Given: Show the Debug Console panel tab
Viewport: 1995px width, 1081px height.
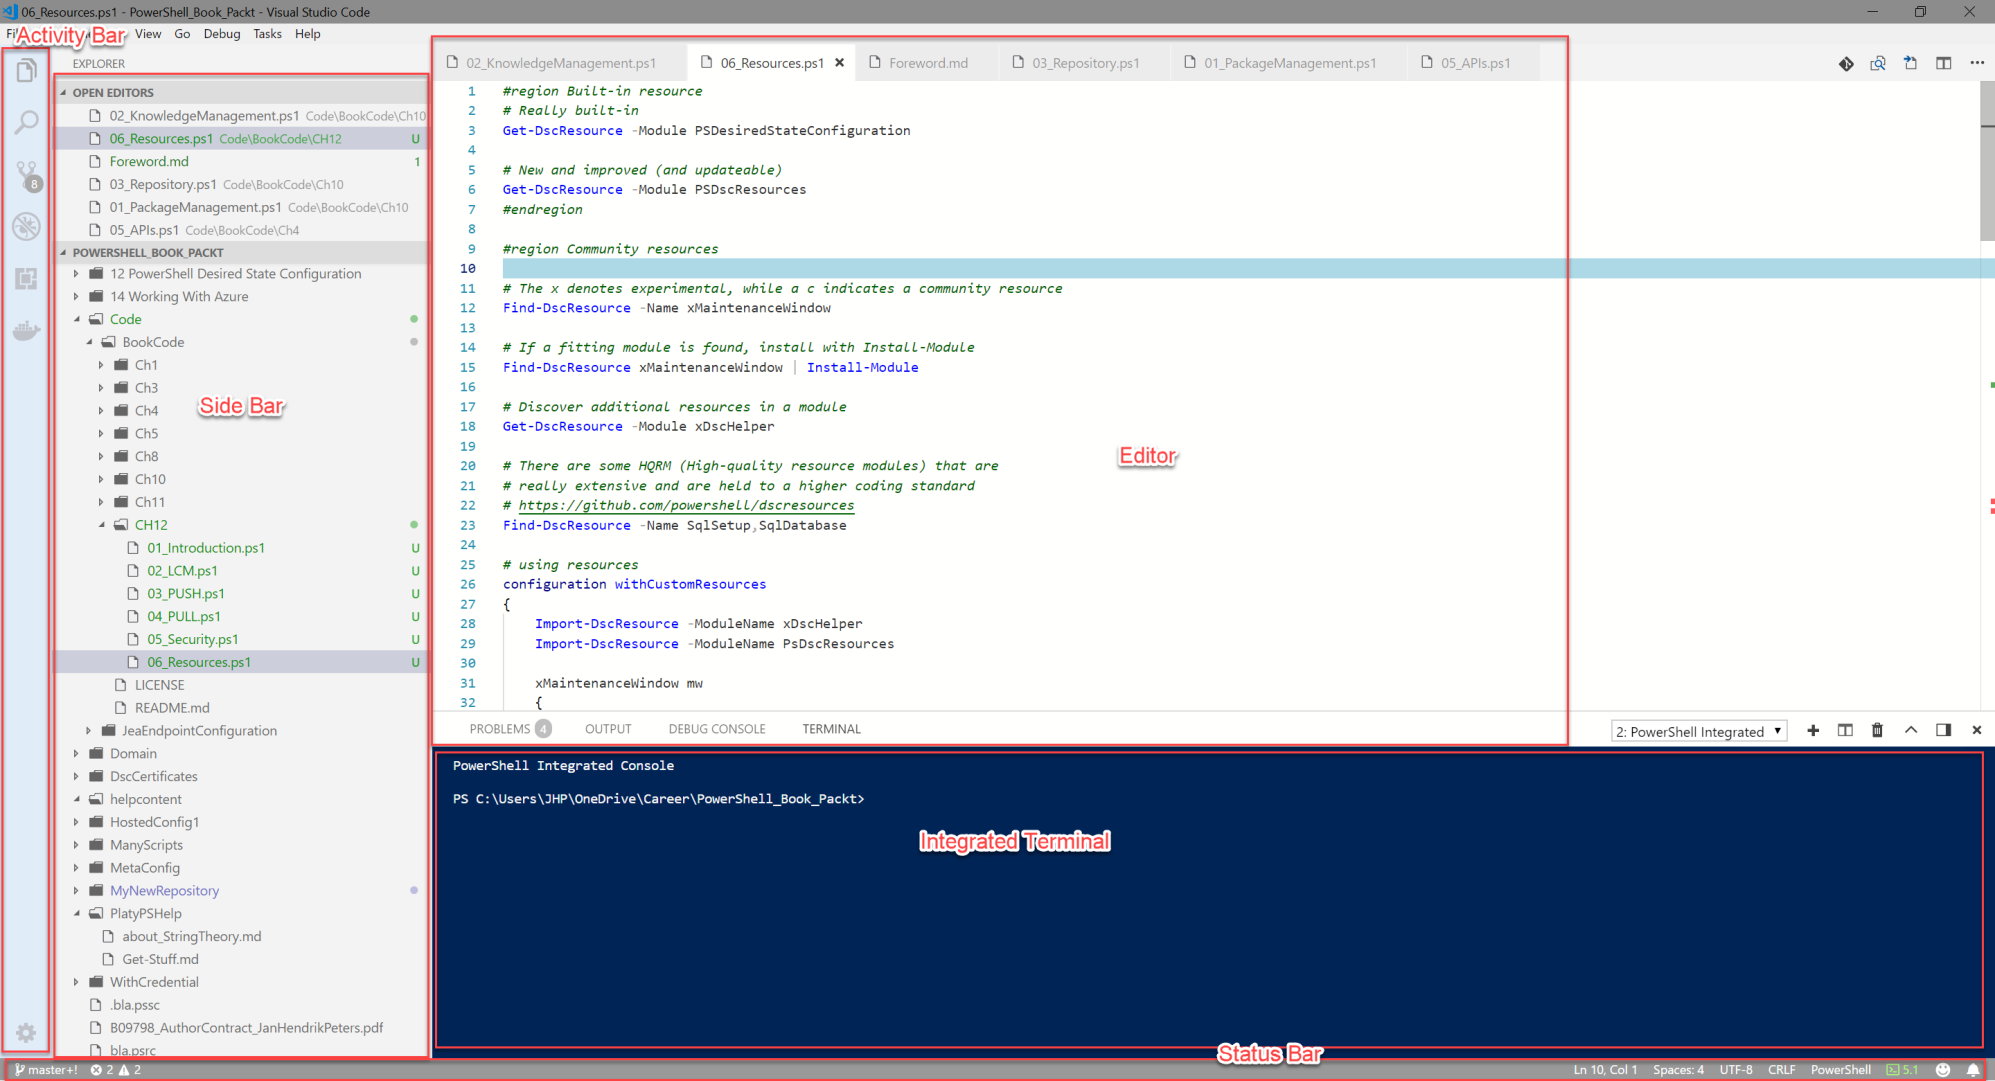Looking at the screenshot, I should click(x=717, y=730).
